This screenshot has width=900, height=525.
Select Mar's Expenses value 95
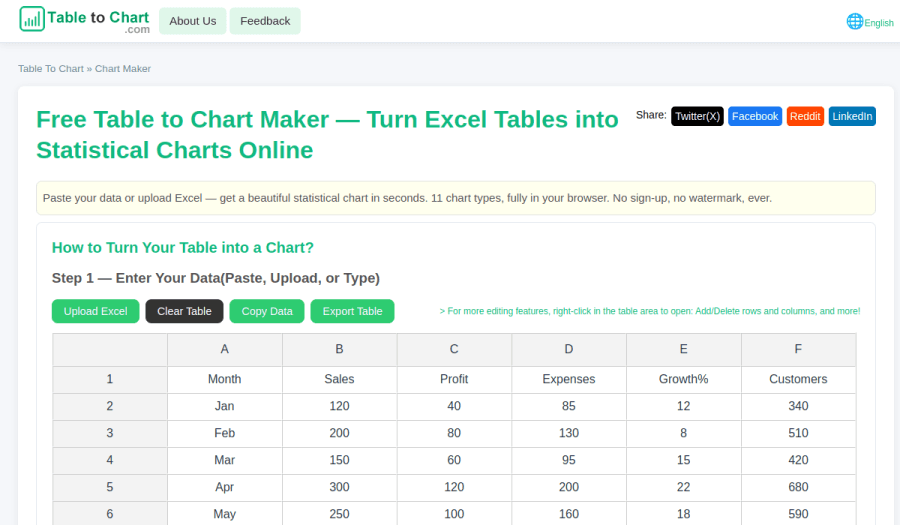(x=569, y=460)
